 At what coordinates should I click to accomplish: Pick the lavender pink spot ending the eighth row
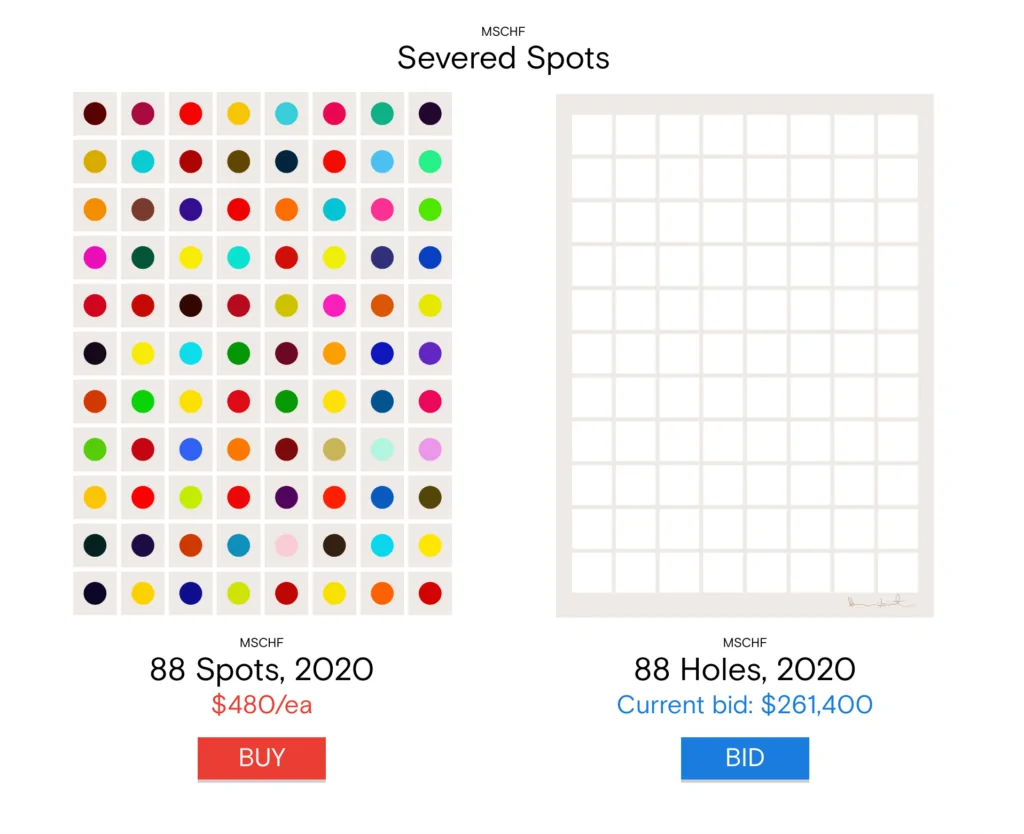[430, 449]
